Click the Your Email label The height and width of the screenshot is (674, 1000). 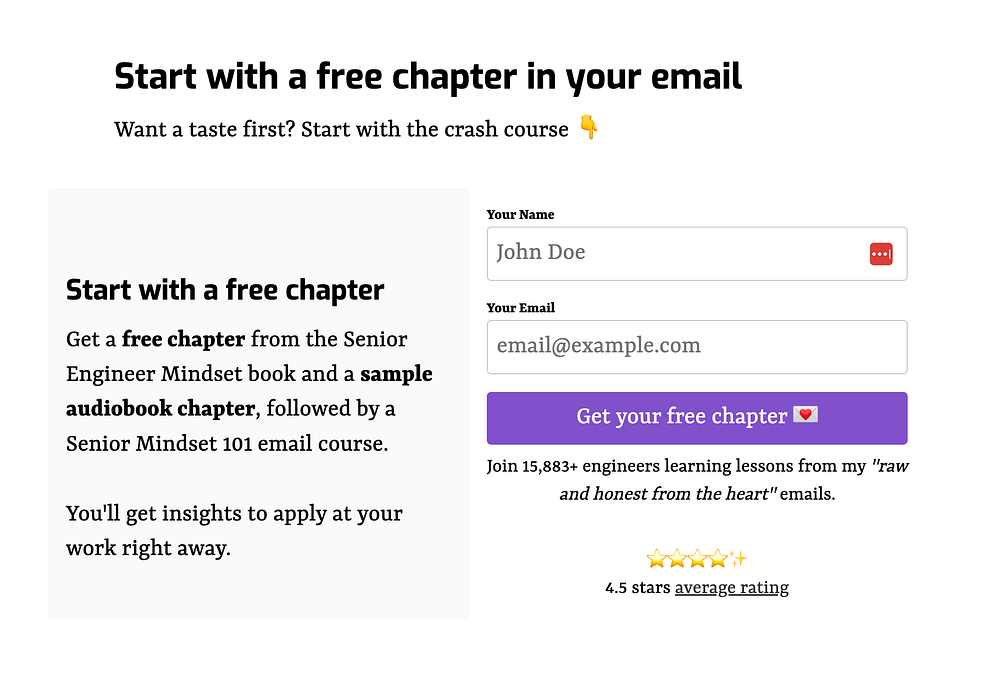point(520,308)
